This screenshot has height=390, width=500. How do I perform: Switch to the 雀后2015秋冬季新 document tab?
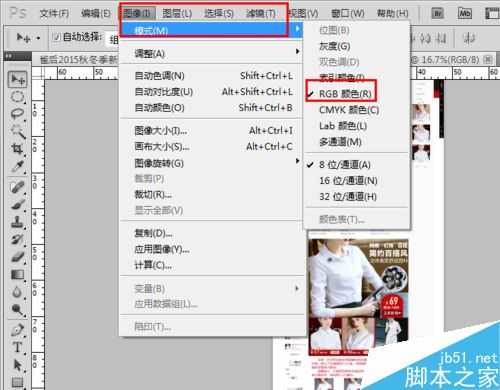point(79,60)
